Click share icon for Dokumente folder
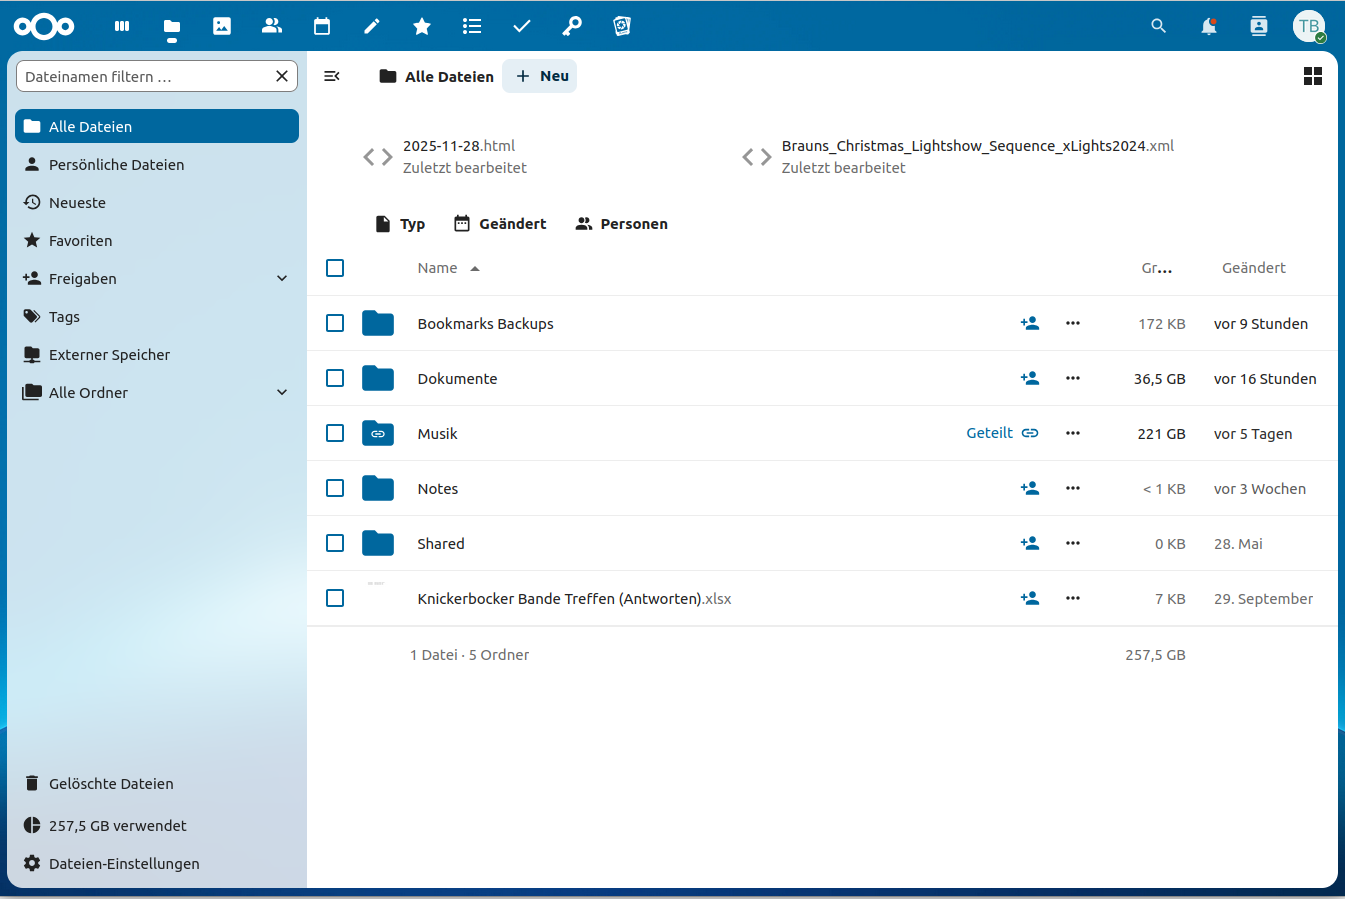 coord(1030,378)
